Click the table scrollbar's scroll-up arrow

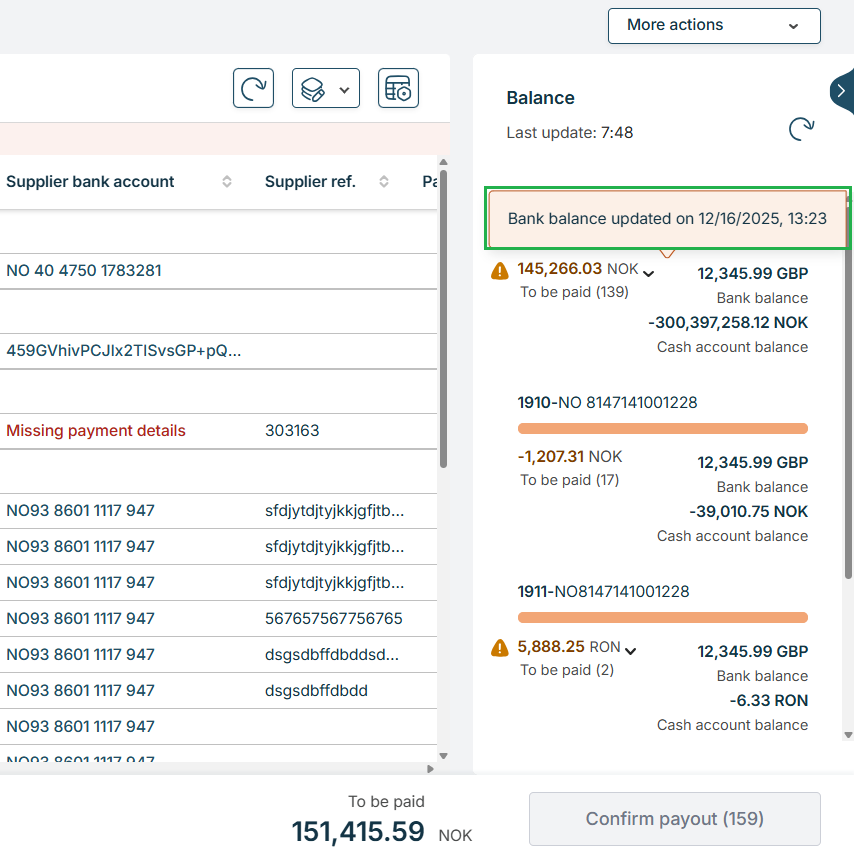point(444,162)
